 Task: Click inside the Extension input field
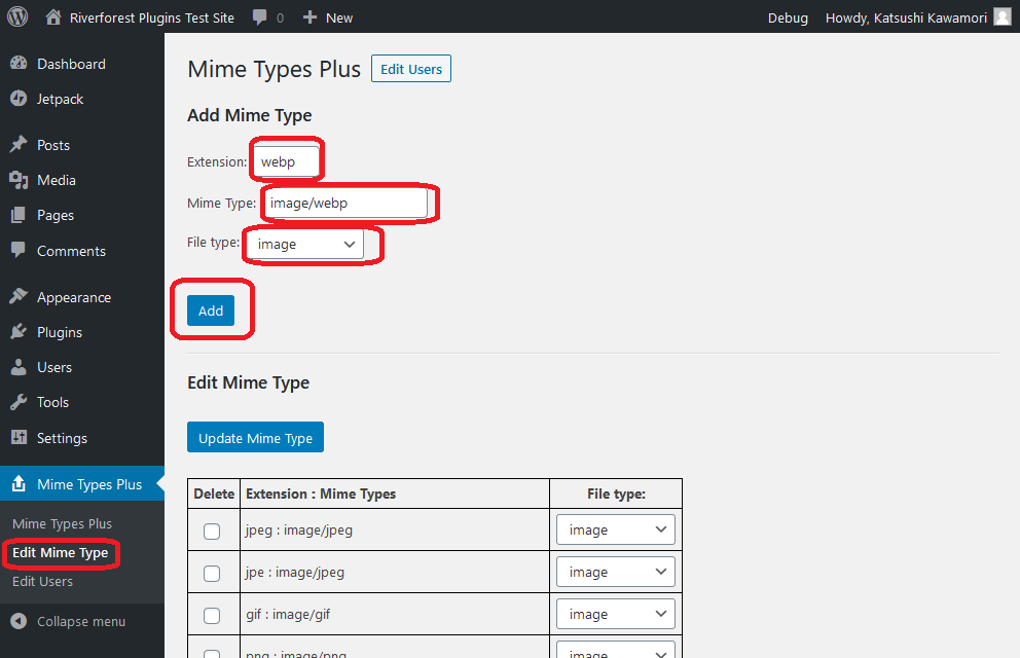pos(286,160)
